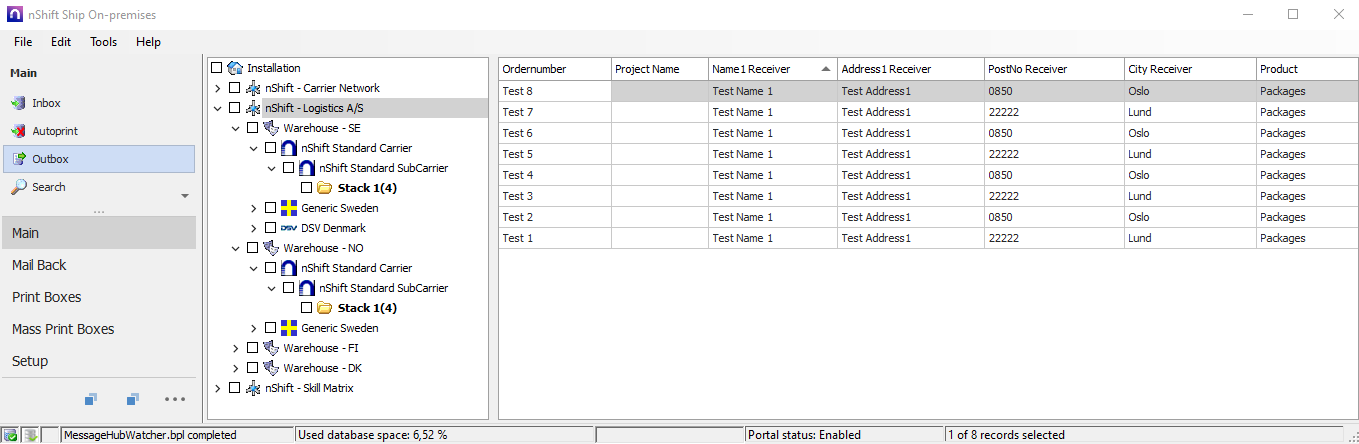The height and width of the screenshot is (444, 1359).
Task: Open the Edit menu
Action: click(61, 42)
